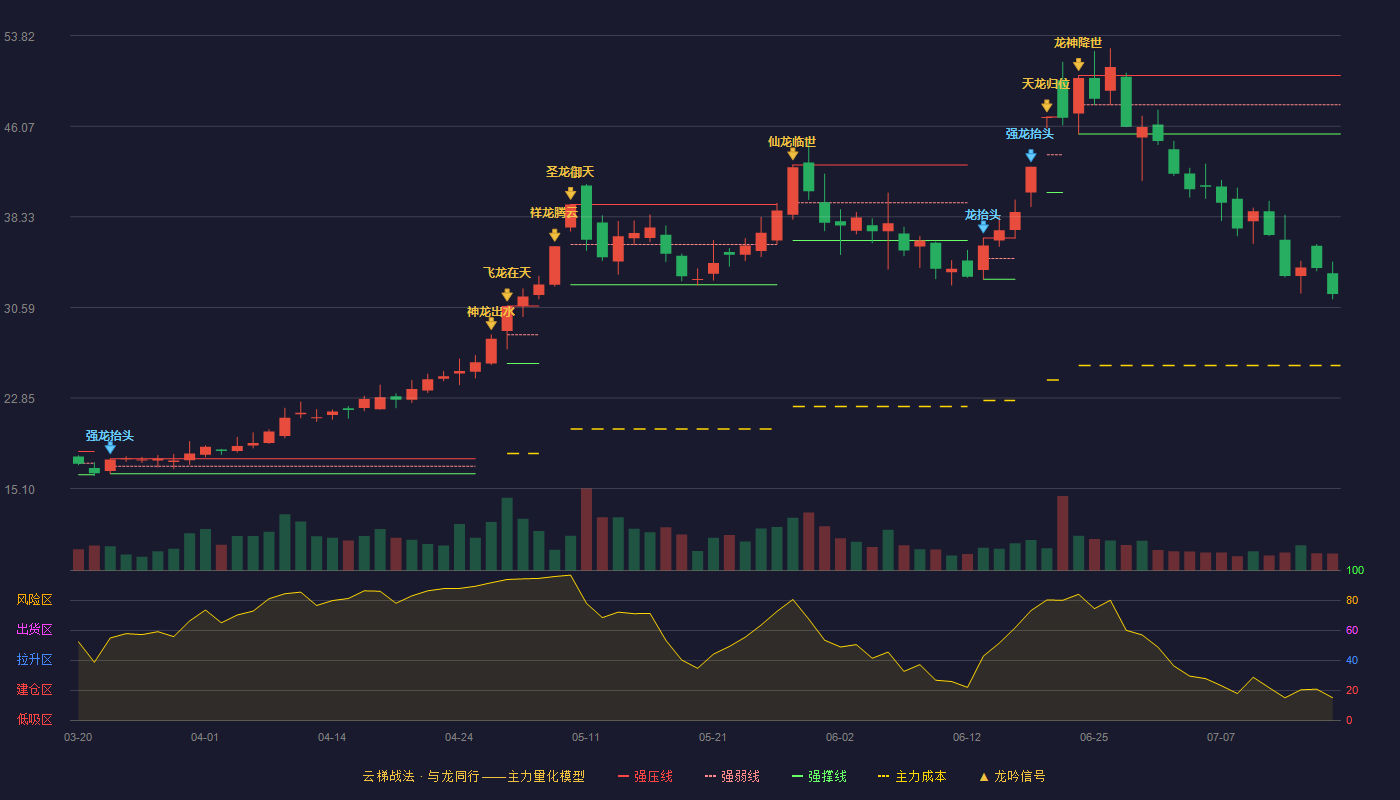The height and width of the screenshot is (800, 1400).
Task: Click the 30.59 price axis label
Action: pyautogui.click(x=19, y=309)
